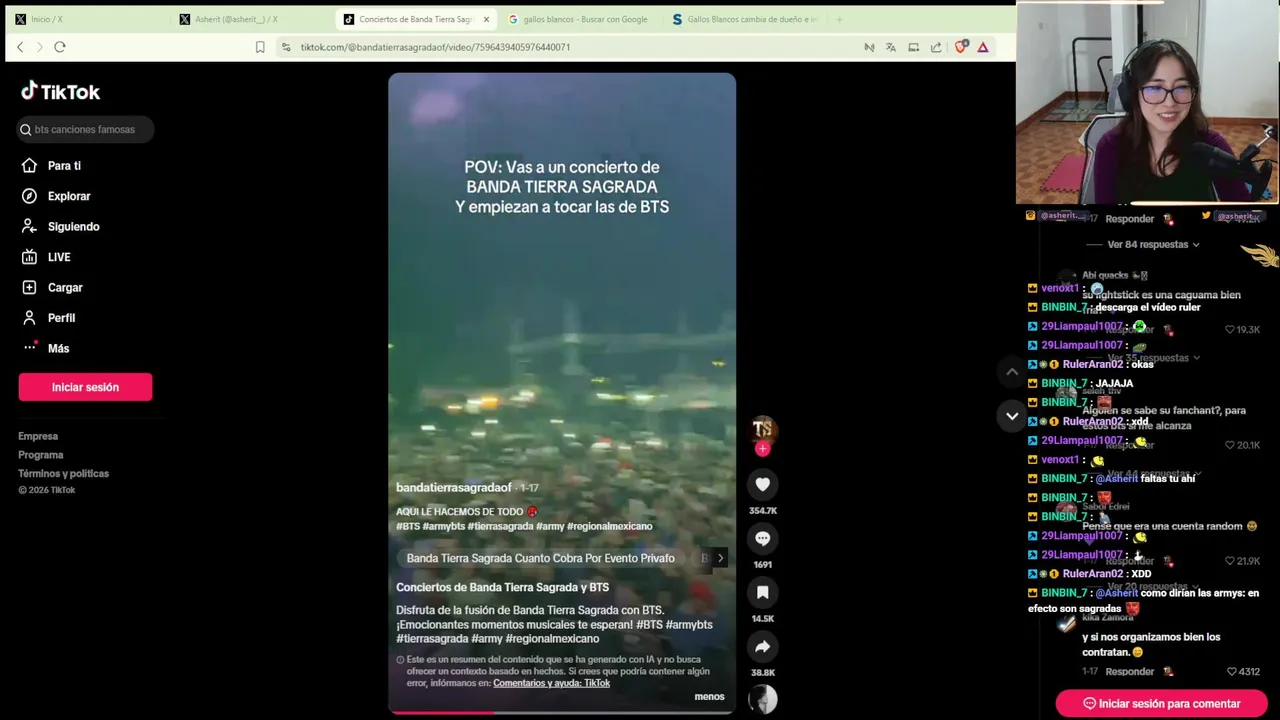Open spinning sound disc thumbnail
The height and width of the screenshot is (720, 1280).
tap(762, 700)
